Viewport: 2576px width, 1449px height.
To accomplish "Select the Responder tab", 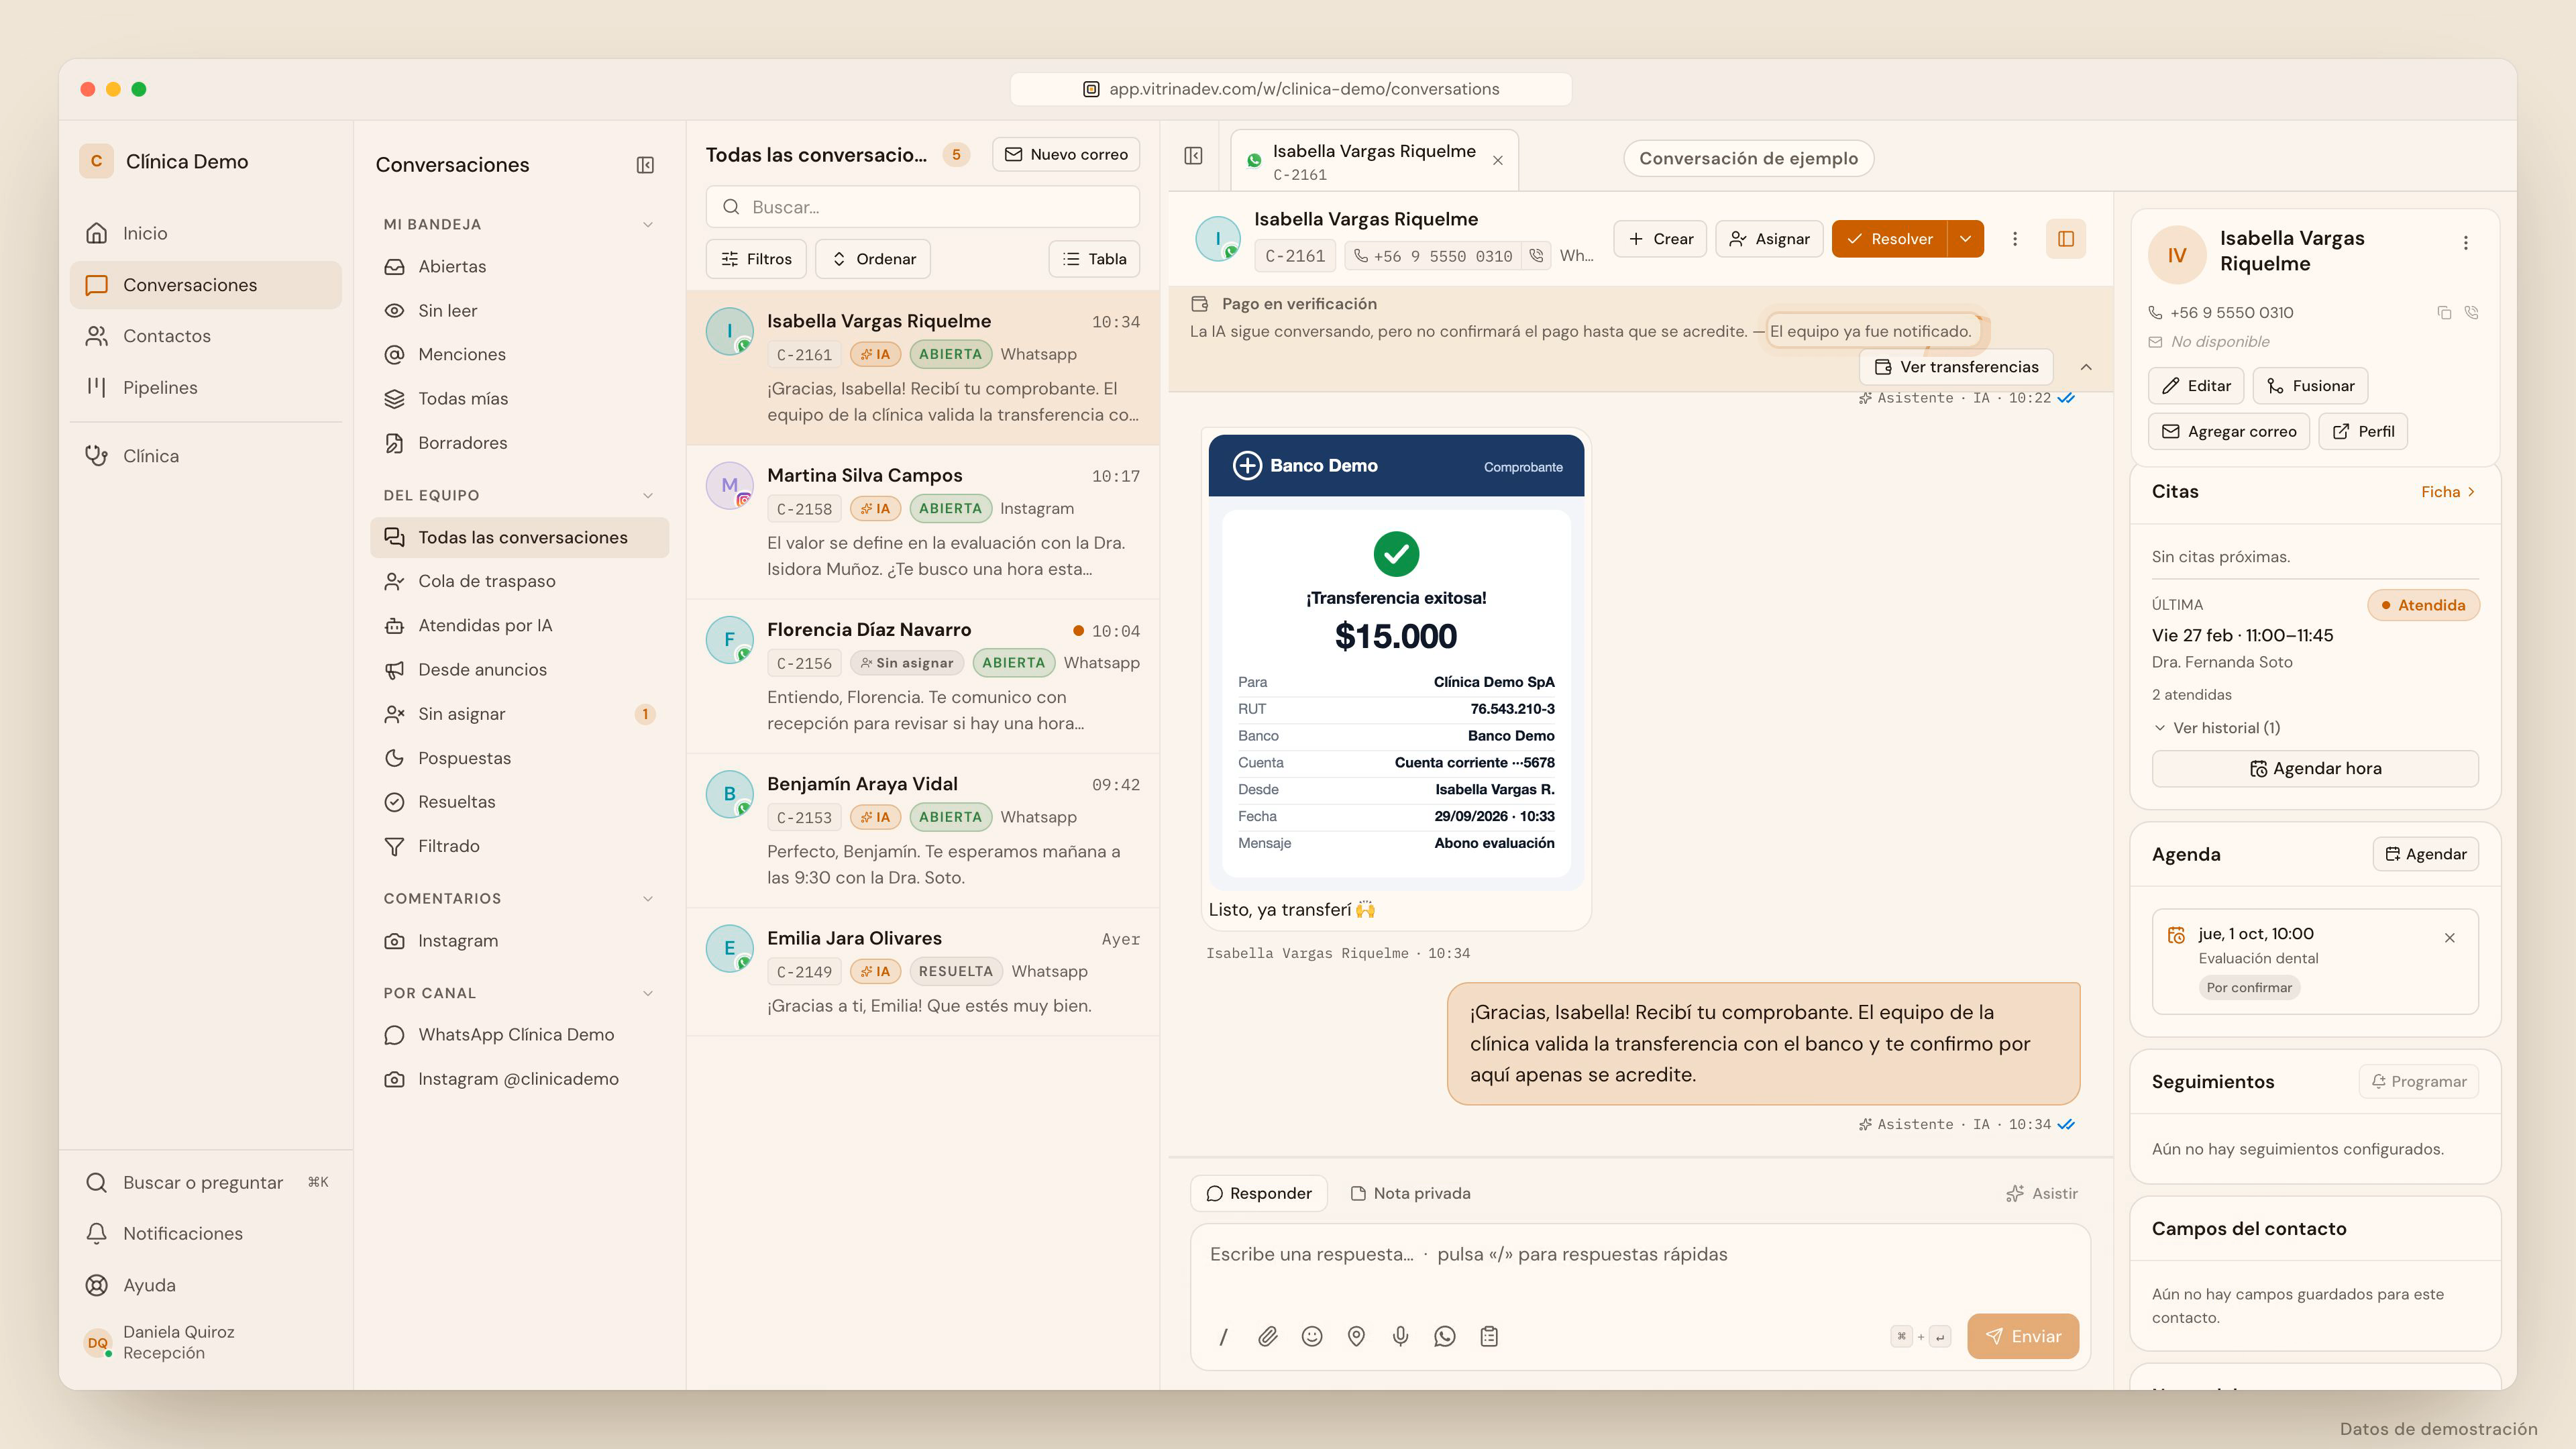I will pos(1258,1194).
